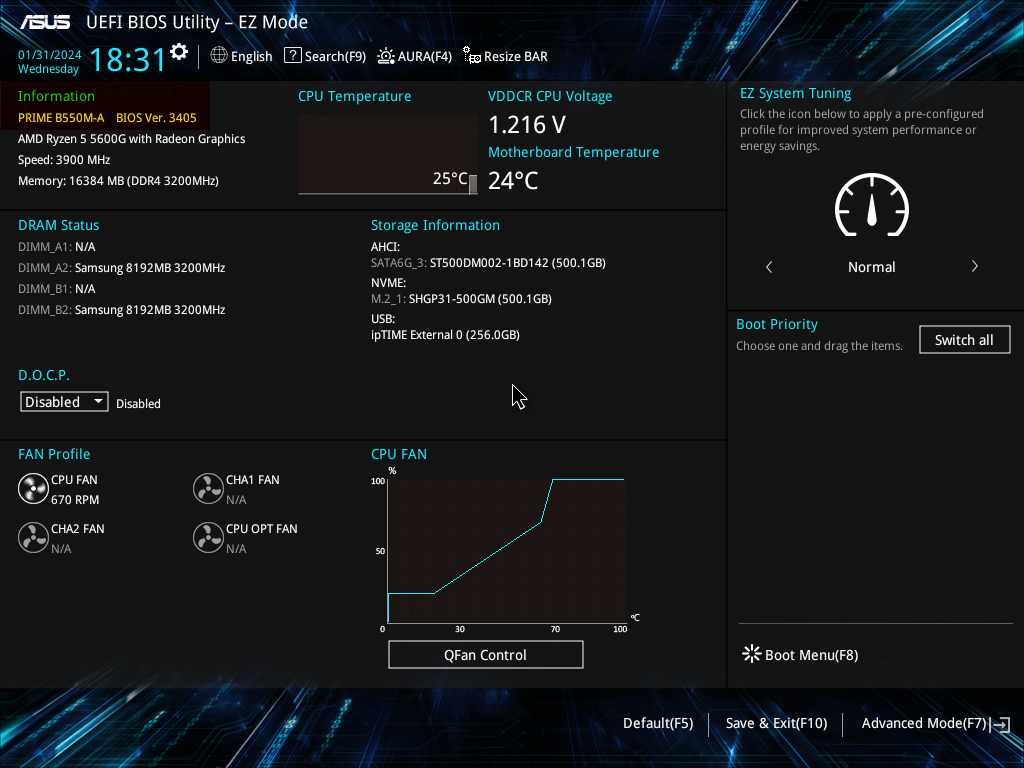Click the CPU FAN icon in FAN Profile
The image size is (1024, 768).
click(x=33, y=488)
